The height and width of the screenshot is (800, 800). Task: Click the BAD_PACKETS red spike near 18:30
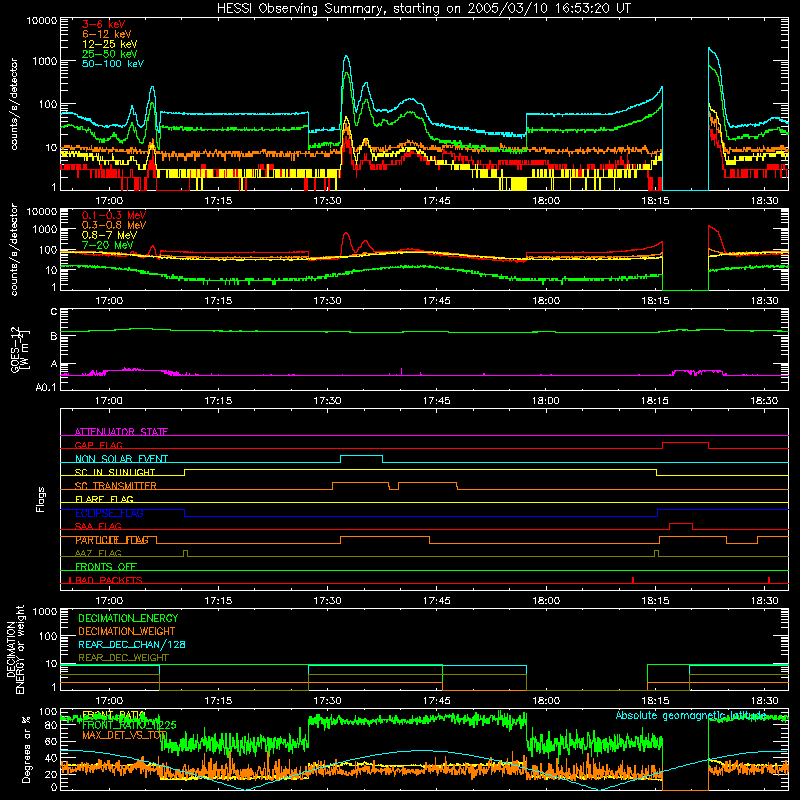point(769,580)
